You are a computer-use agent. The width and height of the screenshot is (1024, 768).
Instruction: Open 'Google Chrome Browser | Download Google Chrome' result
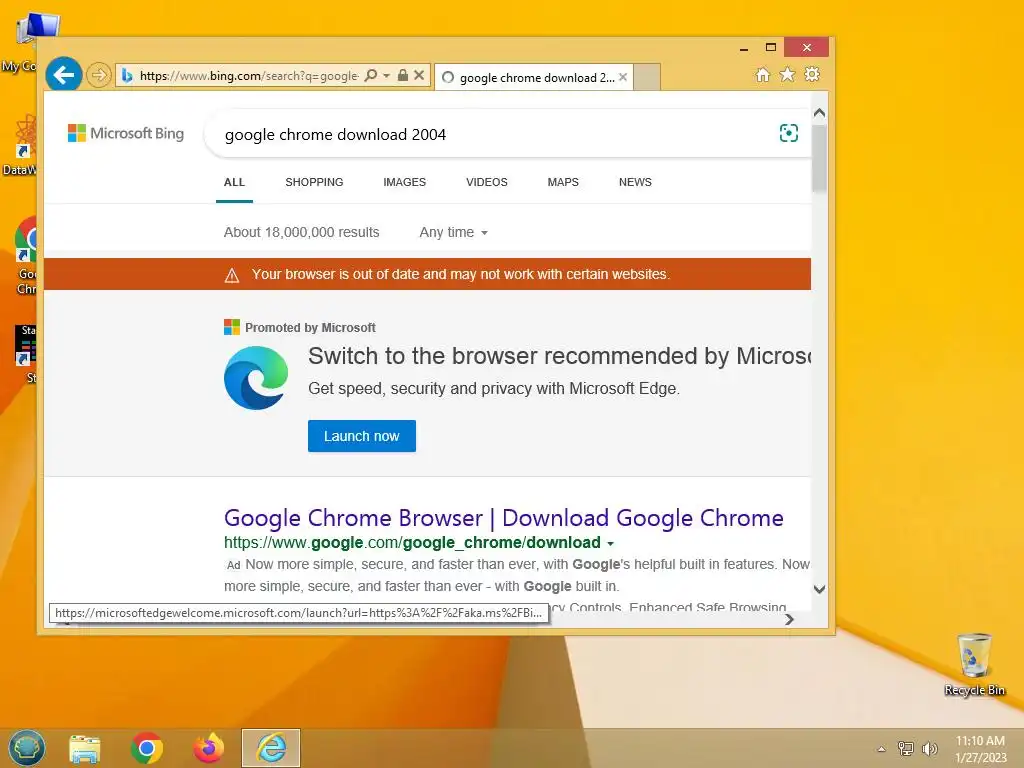(x=504, y=518)
